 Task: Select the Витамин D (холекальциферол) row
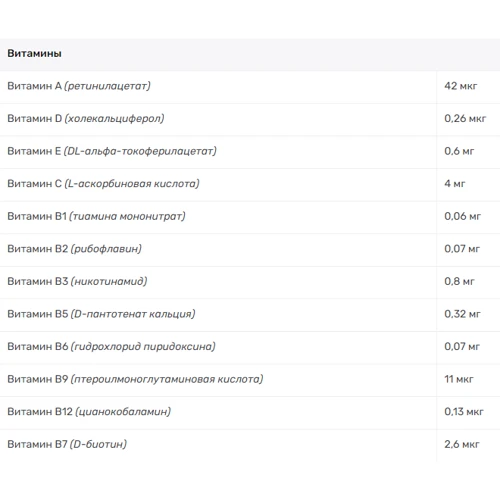pyautogui.click(x=250, y=120)
